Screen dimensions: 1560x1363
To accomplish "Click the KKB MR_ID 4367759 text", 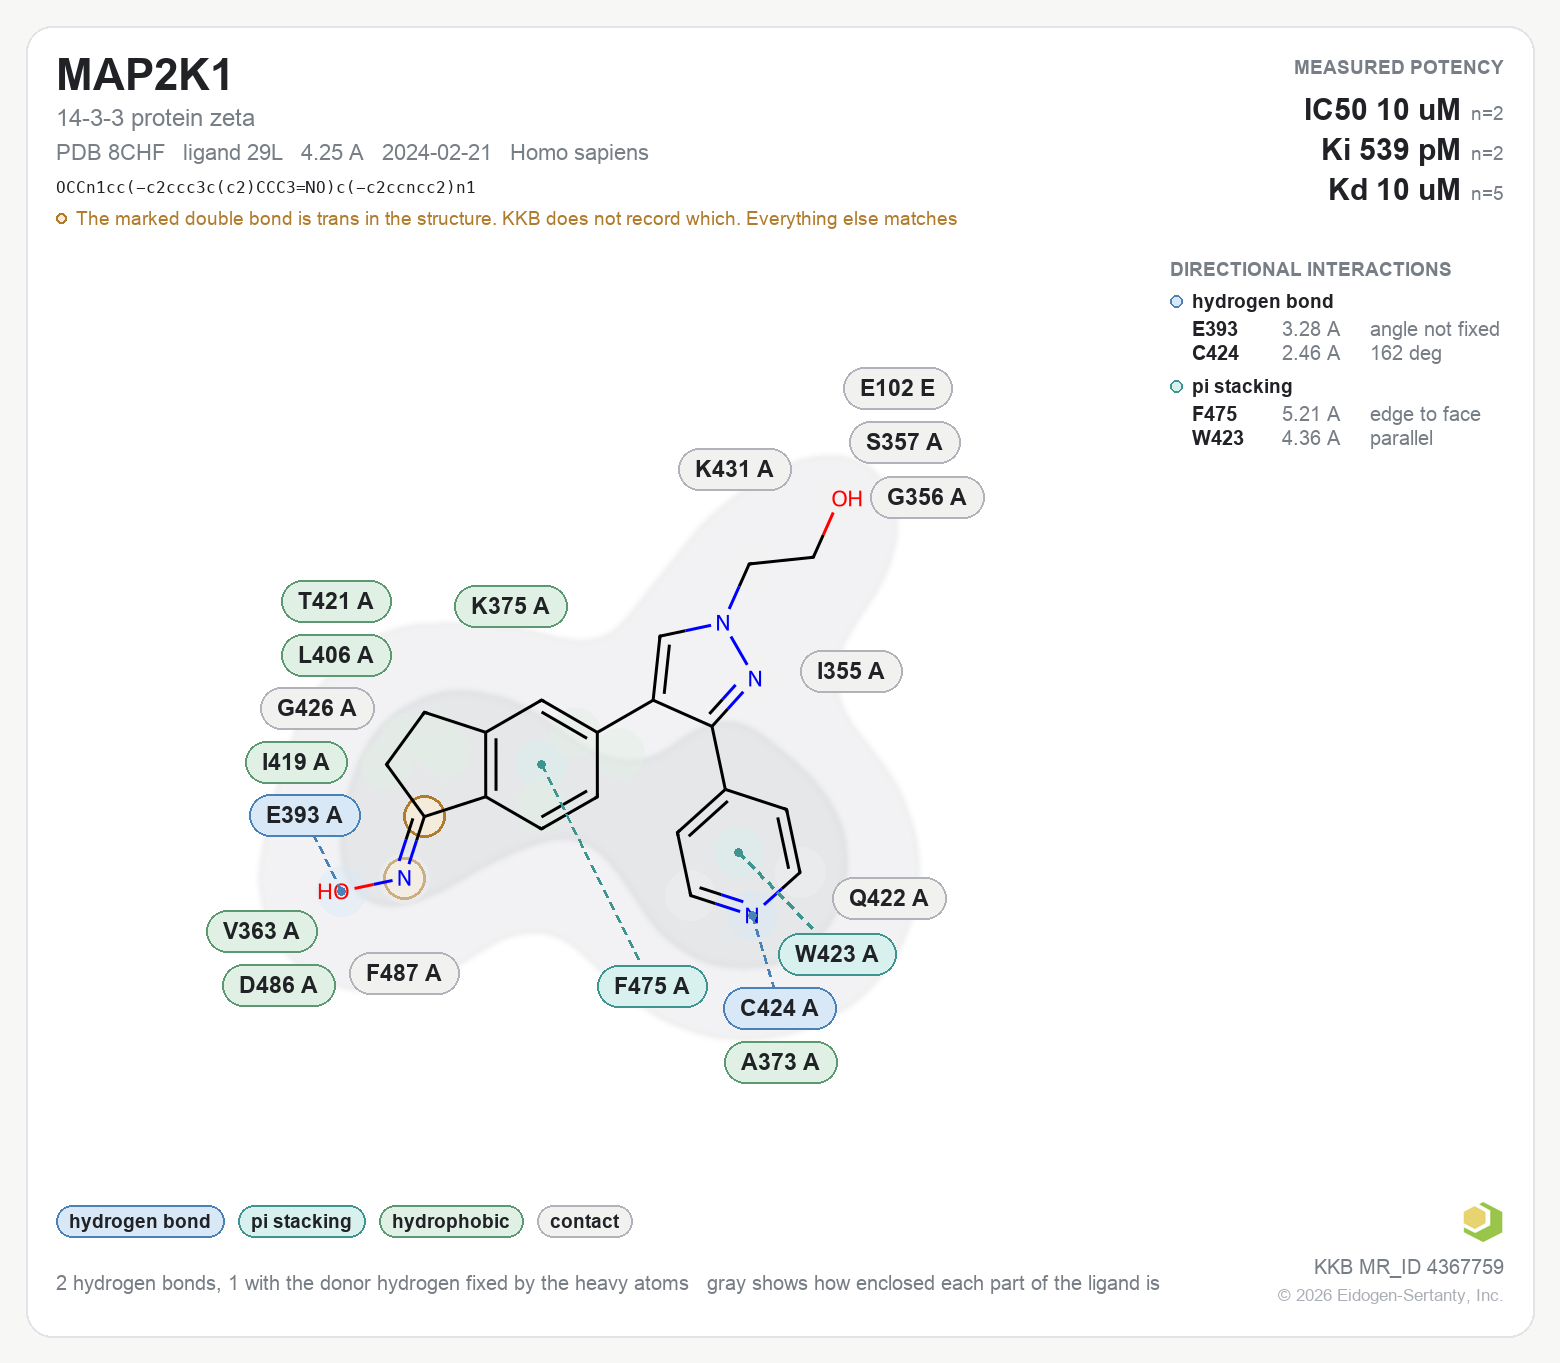I will point(1408,1267).
